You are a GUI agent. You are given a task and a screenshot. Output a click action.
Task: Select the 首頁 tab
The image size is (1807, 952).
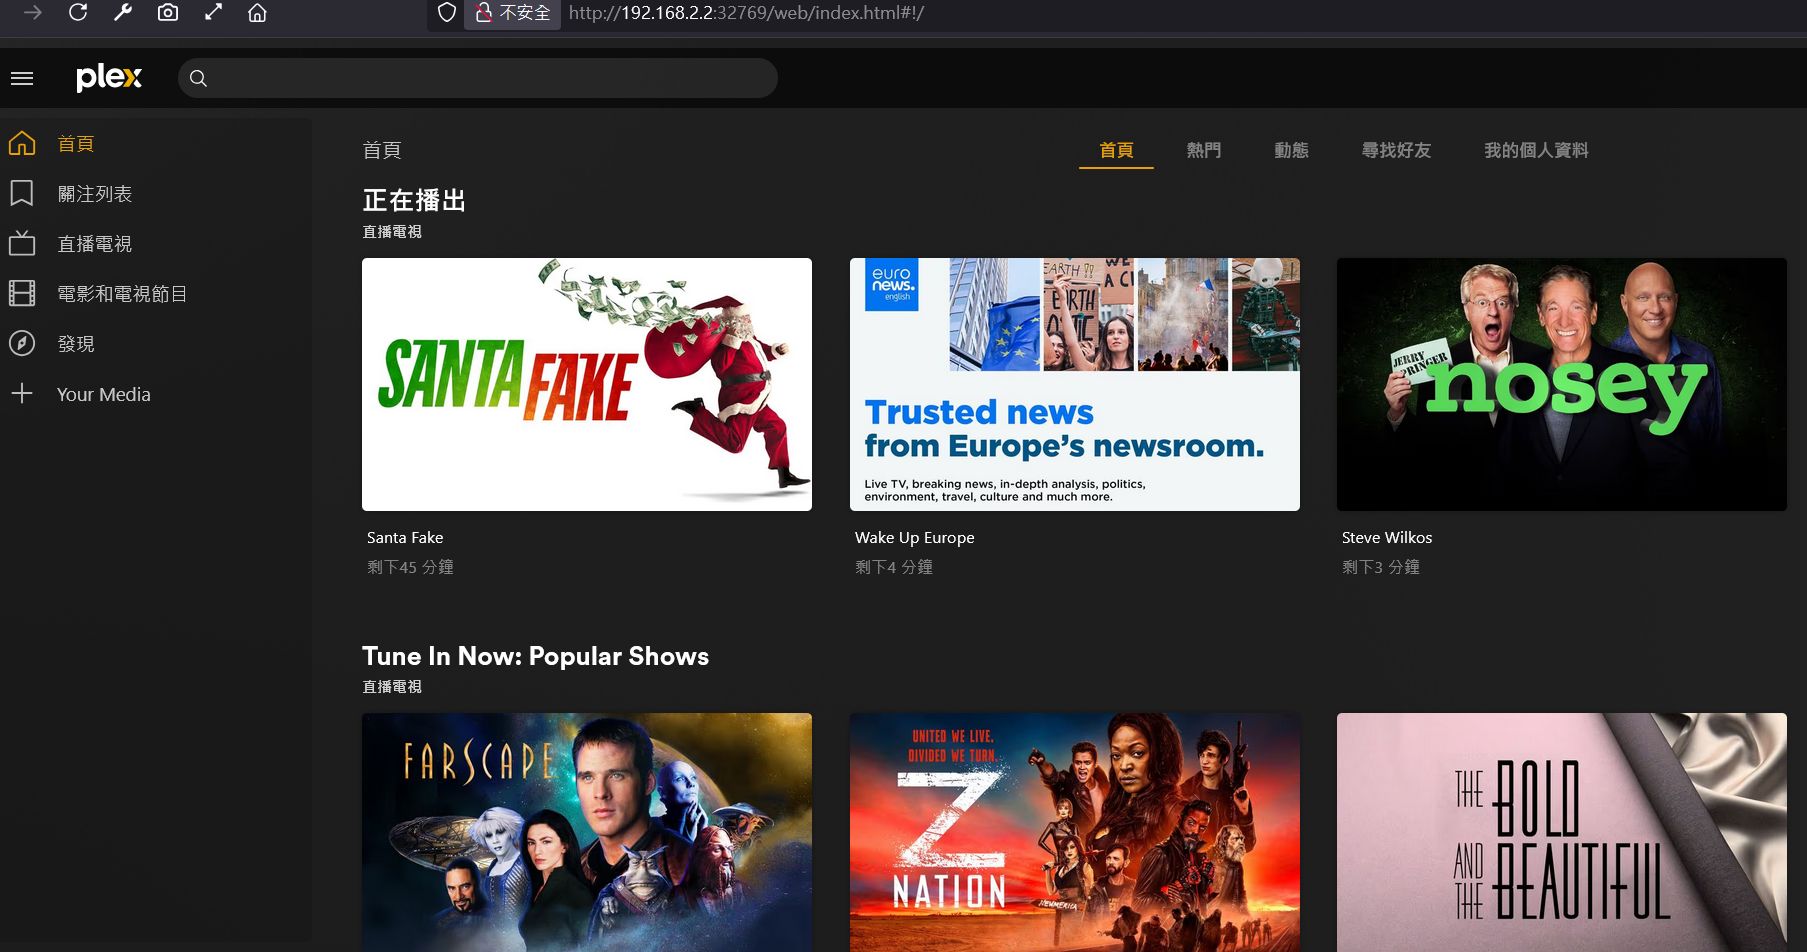(1116, 150)
